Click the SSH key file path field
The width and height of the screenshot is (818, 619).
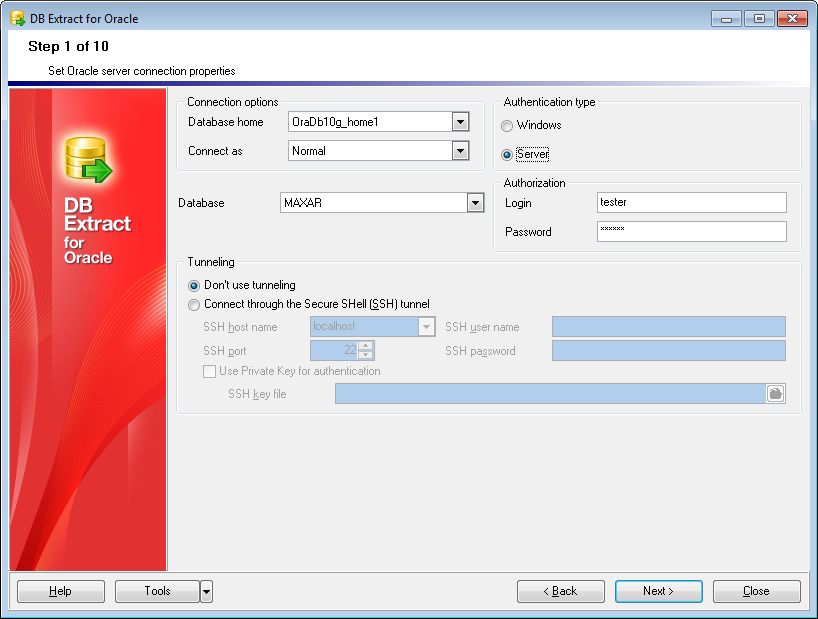tap(550, 394)
